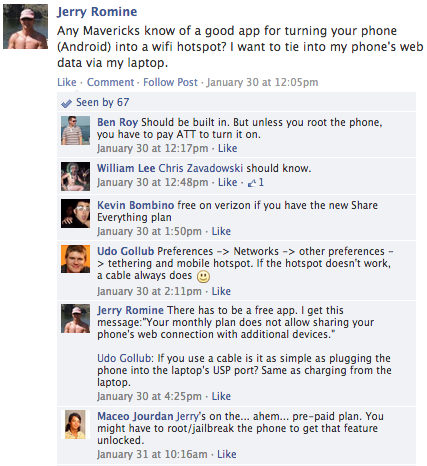Like Maceo Jourdan's comment
Screen dimensions: 427x466
click(x=227, y=454)
